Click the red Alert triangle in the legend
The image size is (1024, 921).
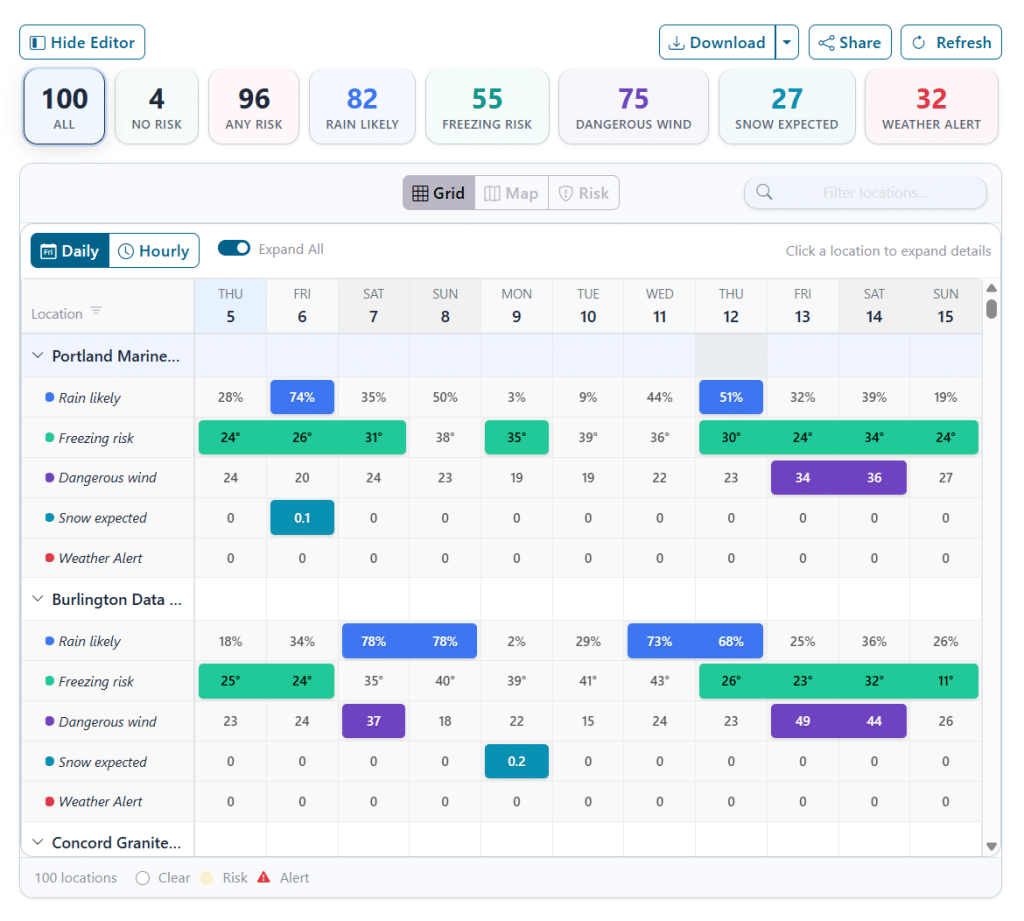point(264,878)
